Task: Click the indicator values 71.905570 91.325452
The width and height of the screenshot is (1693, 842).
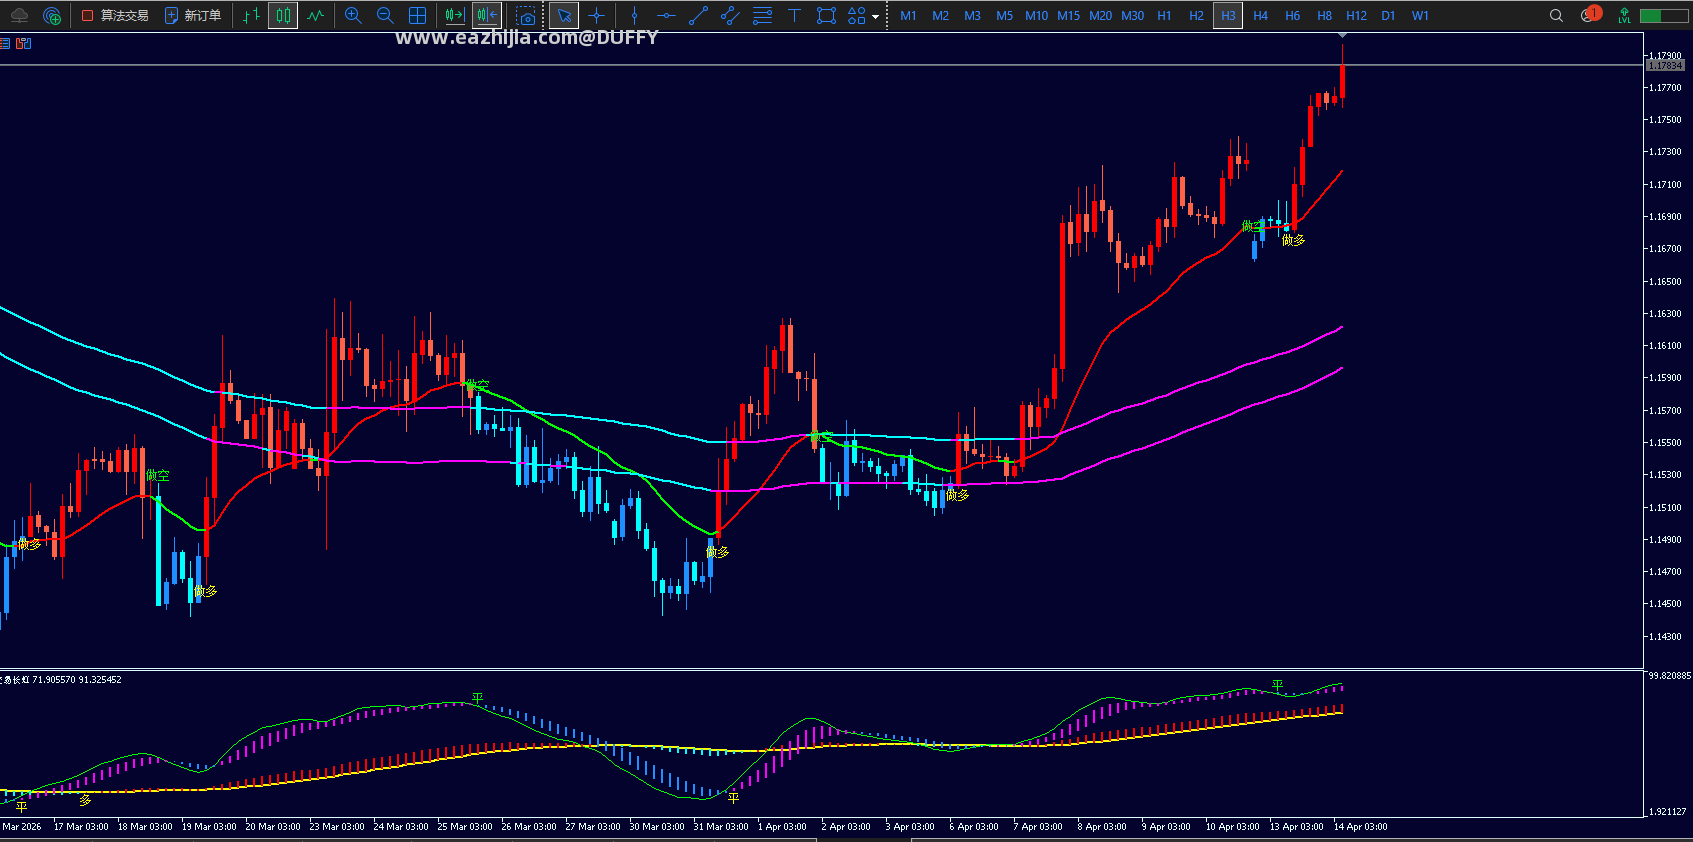Action: pos(77,680)
